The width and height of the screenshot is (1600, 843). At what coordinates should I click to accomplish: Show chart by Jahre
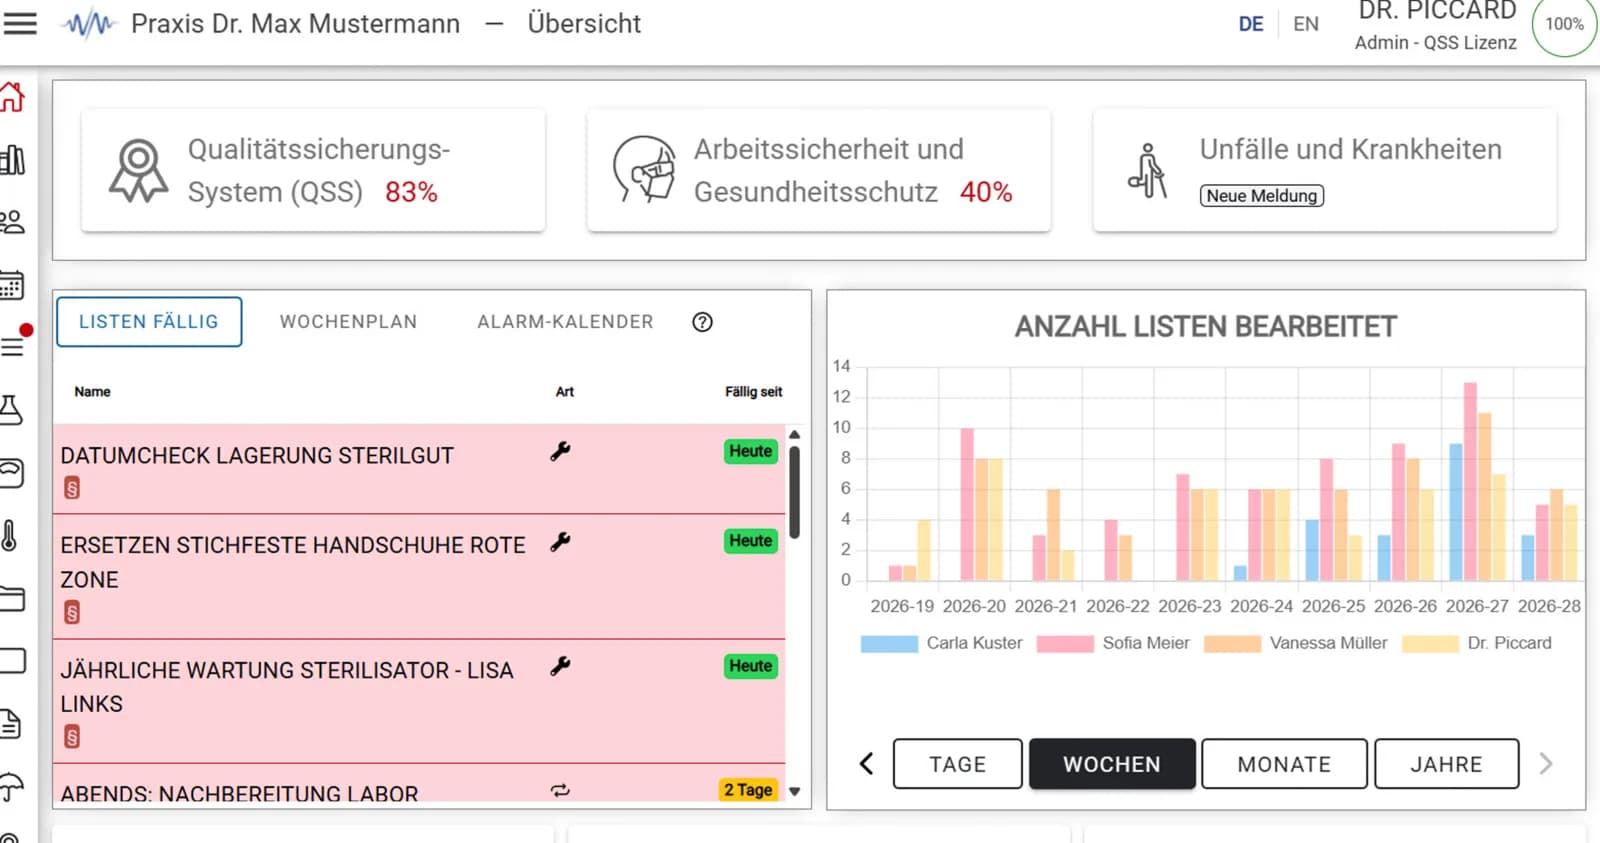click(1447, 764)
